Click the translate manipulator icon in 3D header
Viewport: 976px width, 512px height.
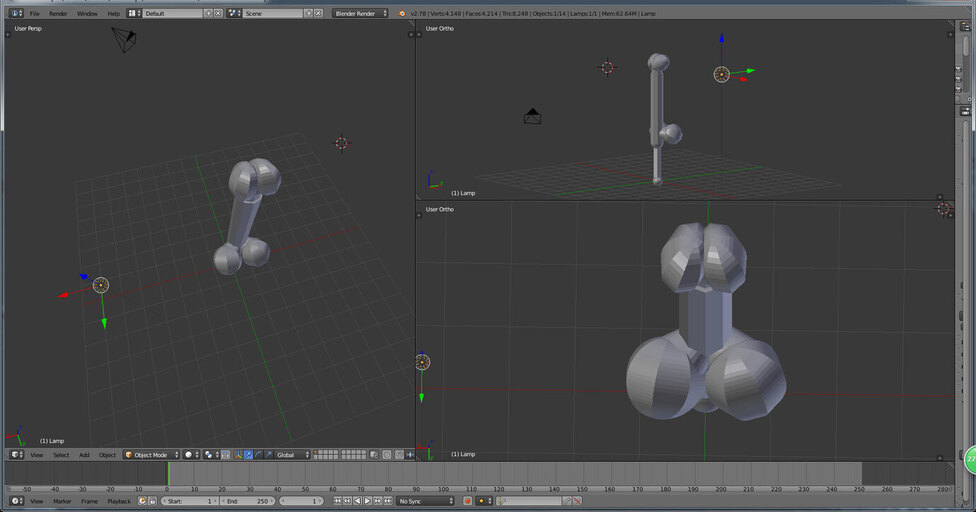(248, 455)
